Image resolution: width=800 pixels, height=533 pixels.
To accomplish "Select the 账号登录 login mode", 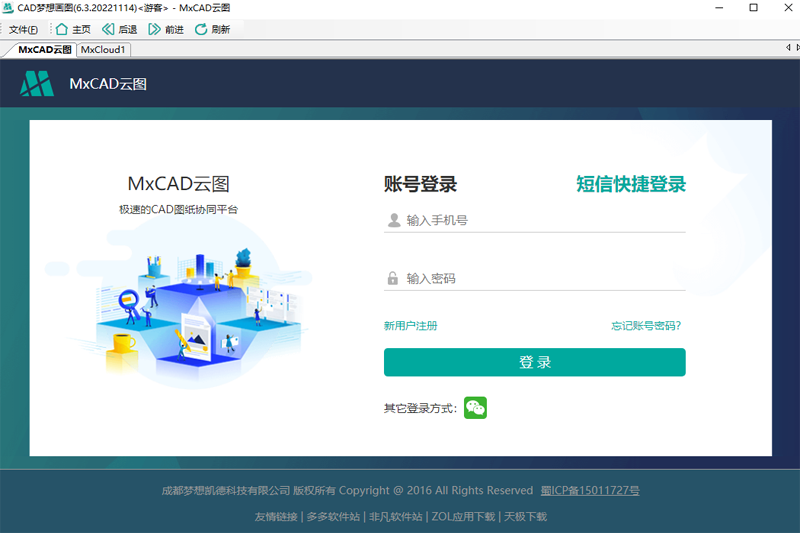I will coord(420,184).
